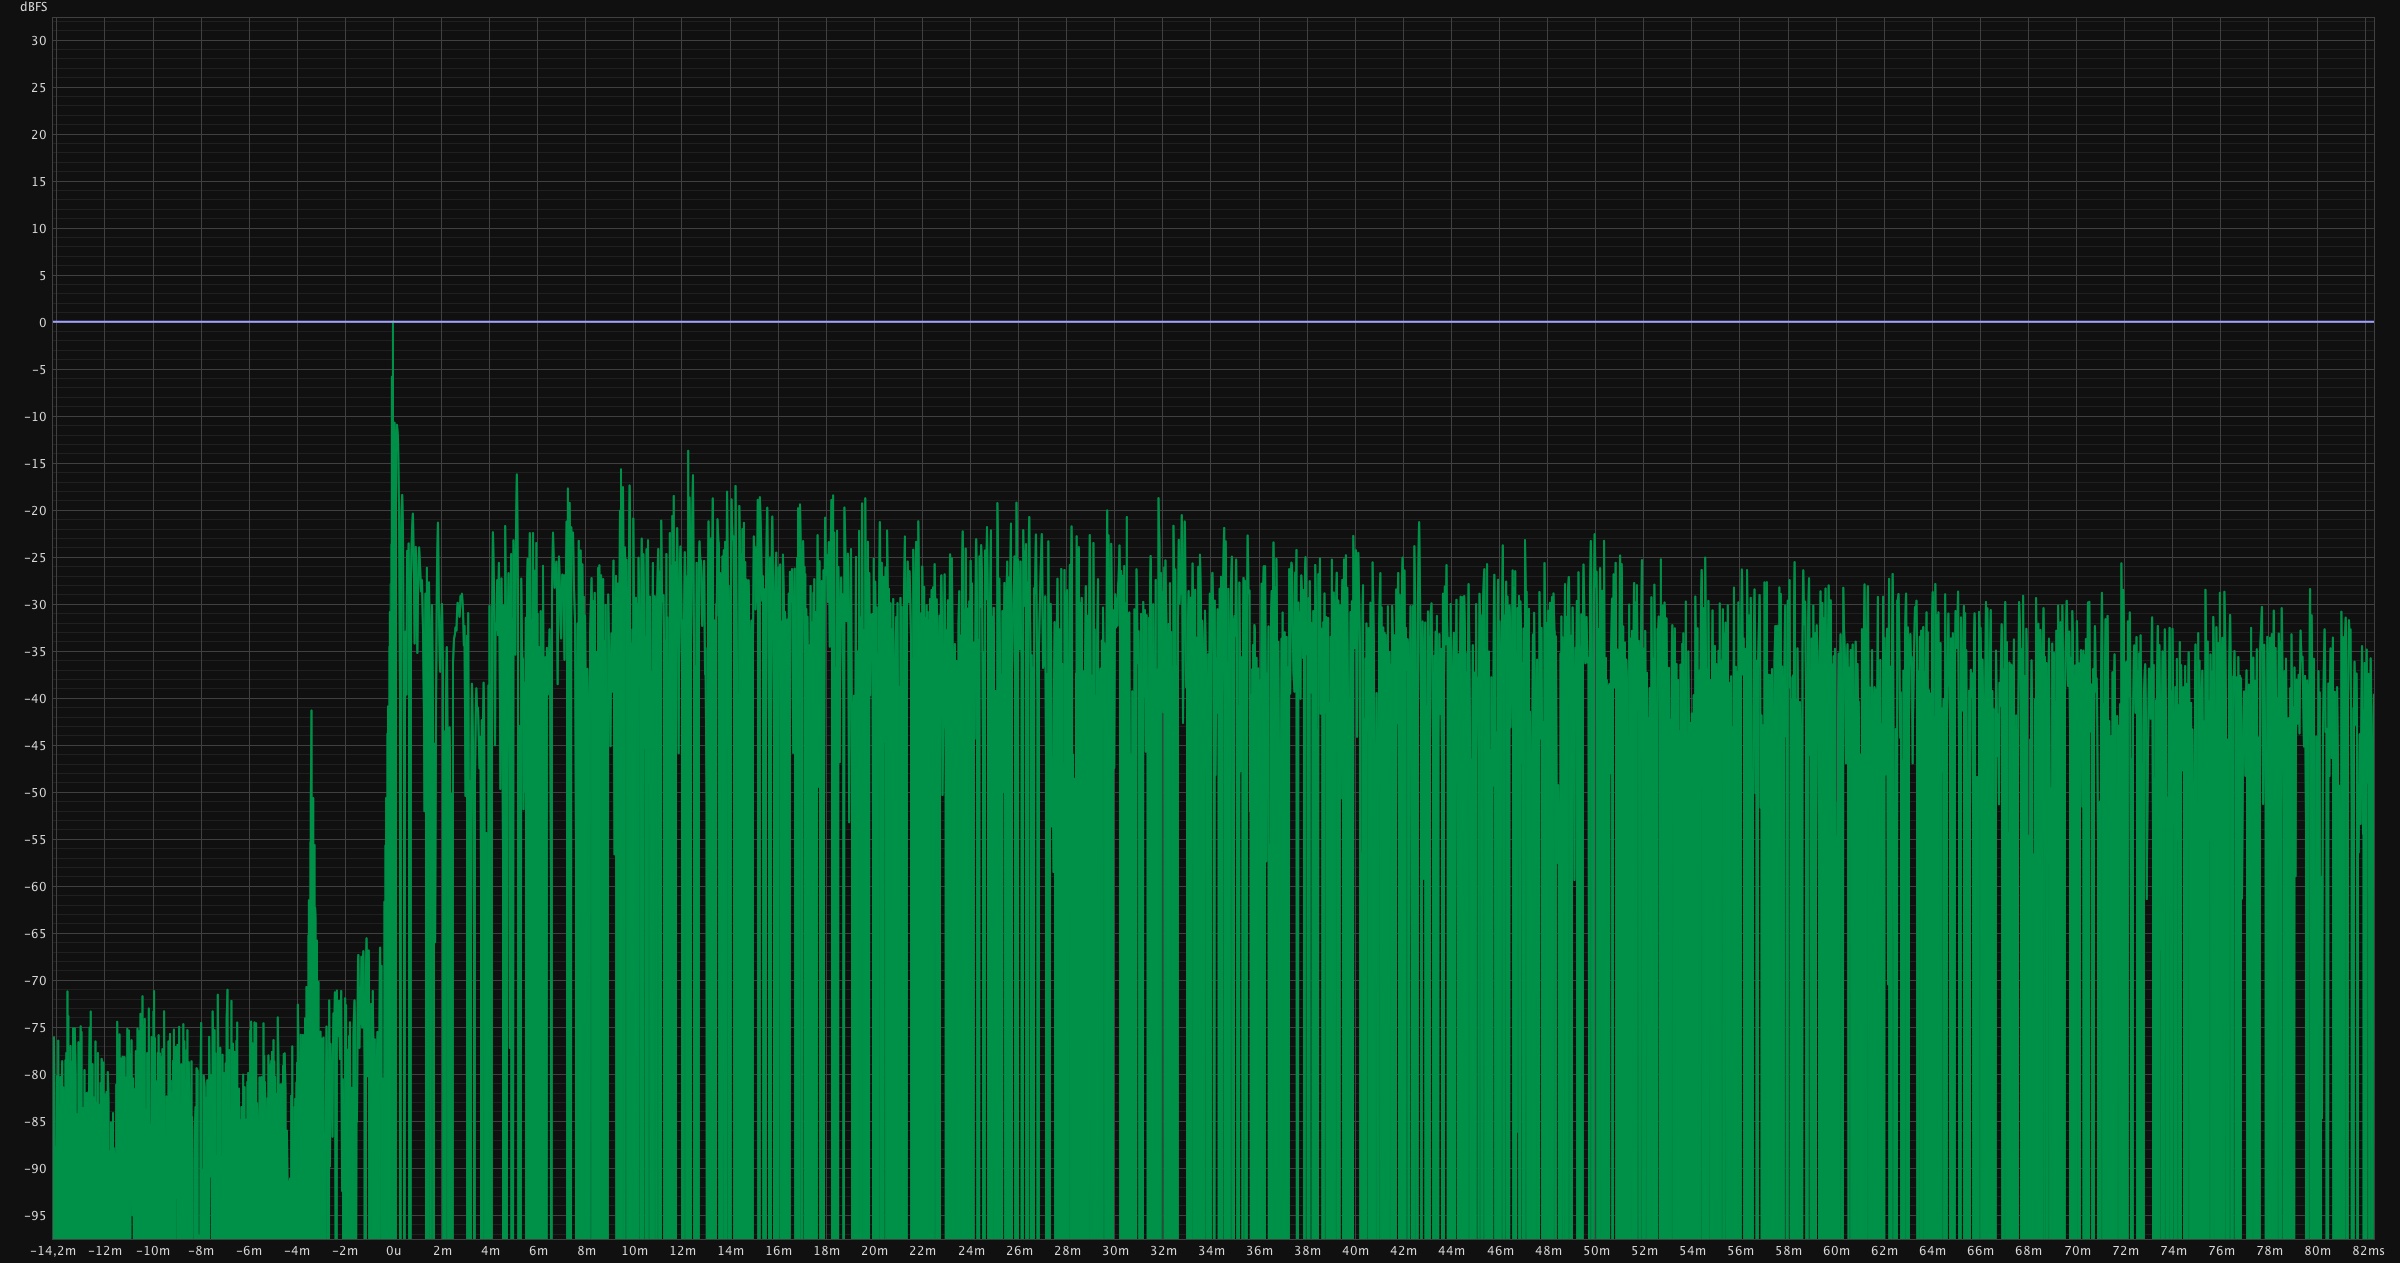Click the 30 level axis label
The image size is (2400, 1263).
(40, 41)
